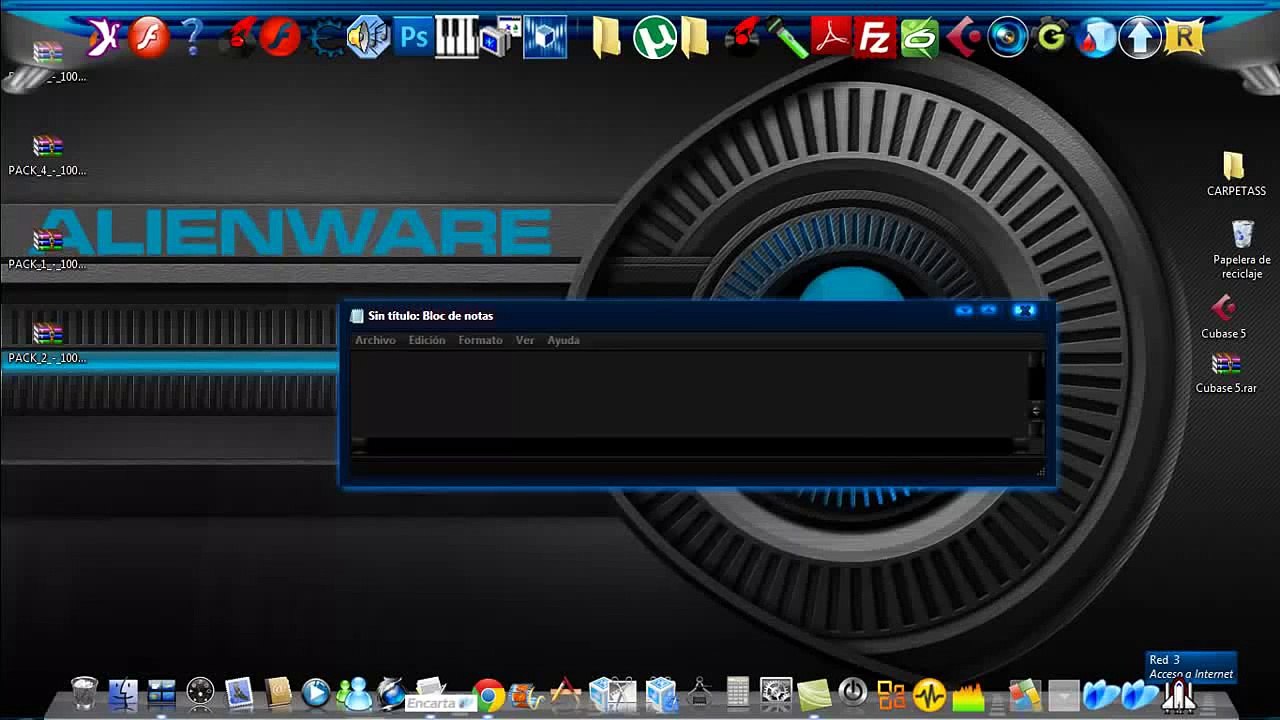Screen dimensions: 1280x720
Task: Open uTorrent from the top dock
Action: click(654, 39)
